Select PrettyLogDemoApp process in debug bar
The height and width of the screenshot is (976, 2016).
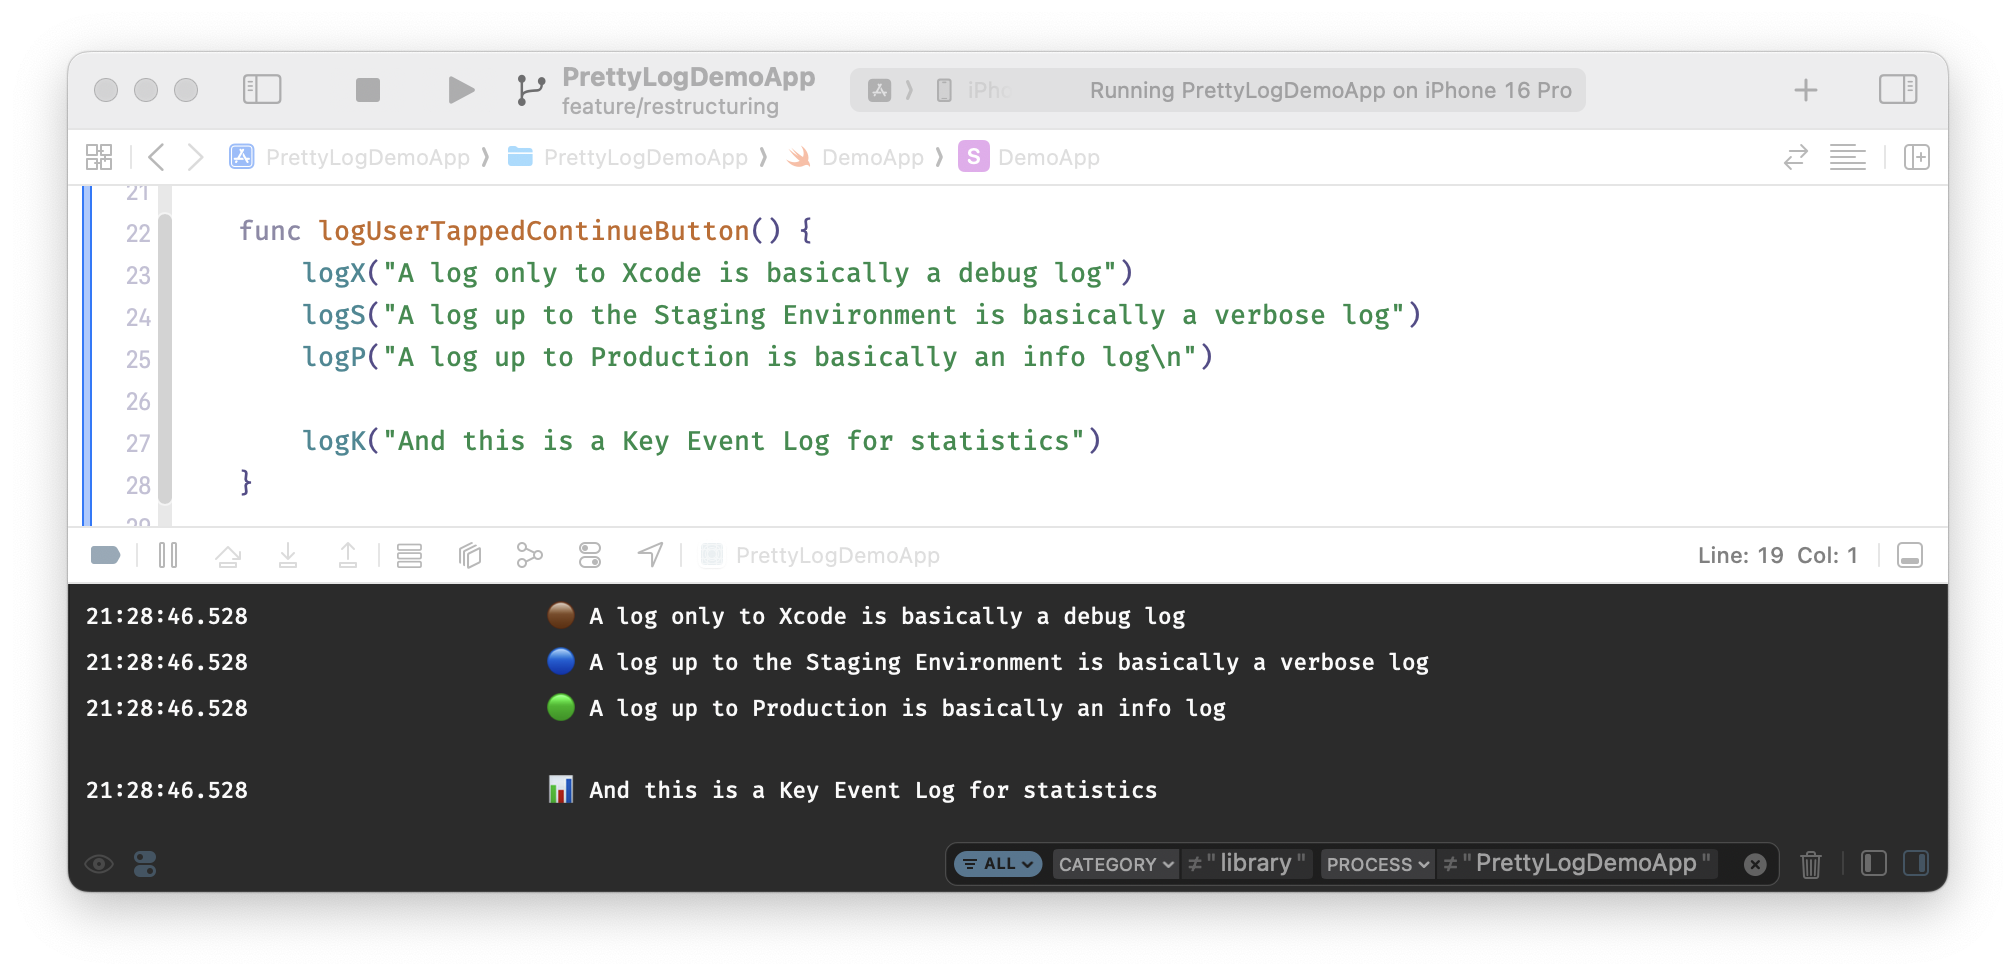(821, 555)
